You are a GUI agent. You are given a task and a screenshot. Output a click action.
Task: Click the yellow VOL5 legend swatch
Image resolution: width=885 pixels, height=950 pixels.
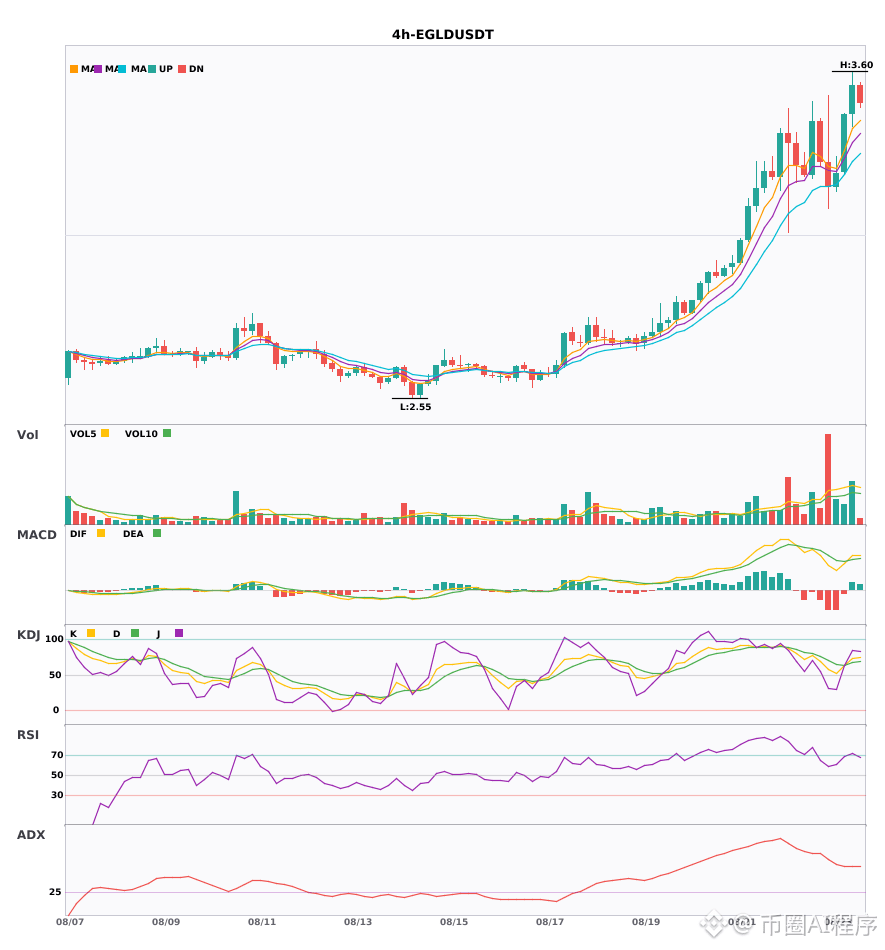coord(105,433)
